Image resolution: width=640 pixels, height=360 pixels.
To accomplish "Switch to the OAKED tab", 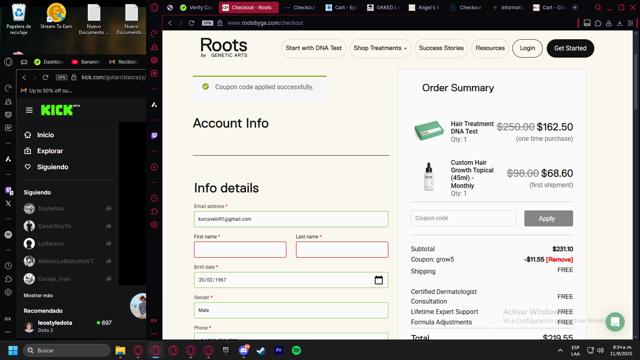I will click(382, 7).
